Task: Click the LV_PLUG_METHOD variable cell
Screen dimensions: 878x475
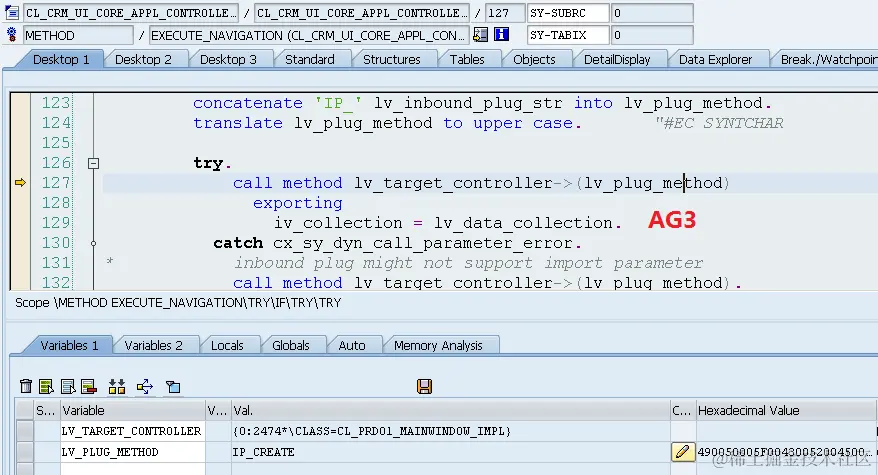Action: click(133, 452)
